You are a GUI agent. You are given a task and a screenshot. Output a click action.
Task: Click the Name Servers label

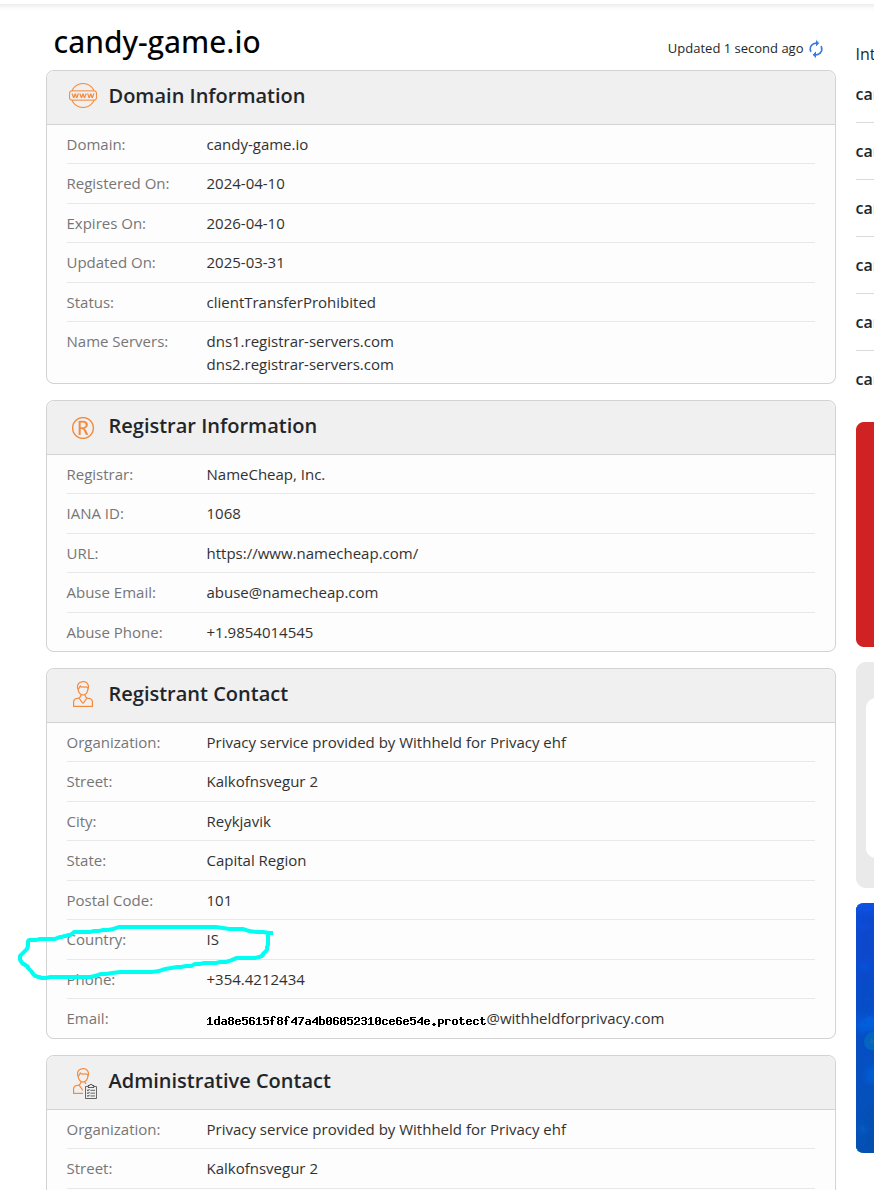click(x=118, y=342)
